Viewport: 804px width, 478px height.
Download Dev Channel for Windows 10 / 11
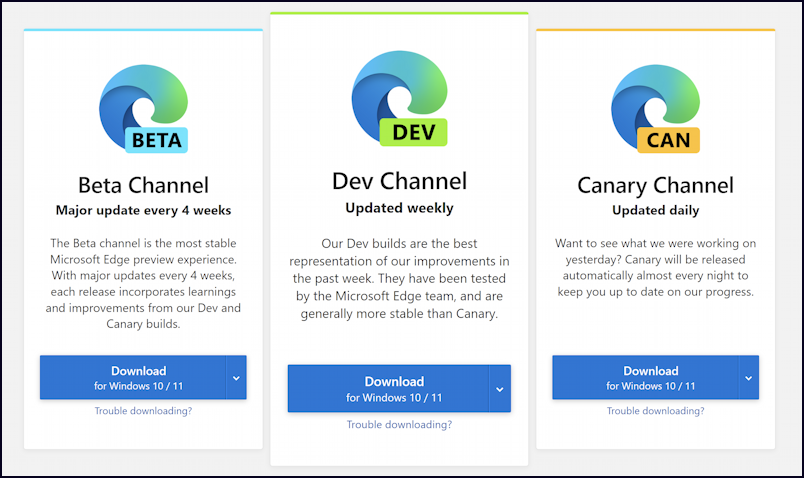point(388,389)
